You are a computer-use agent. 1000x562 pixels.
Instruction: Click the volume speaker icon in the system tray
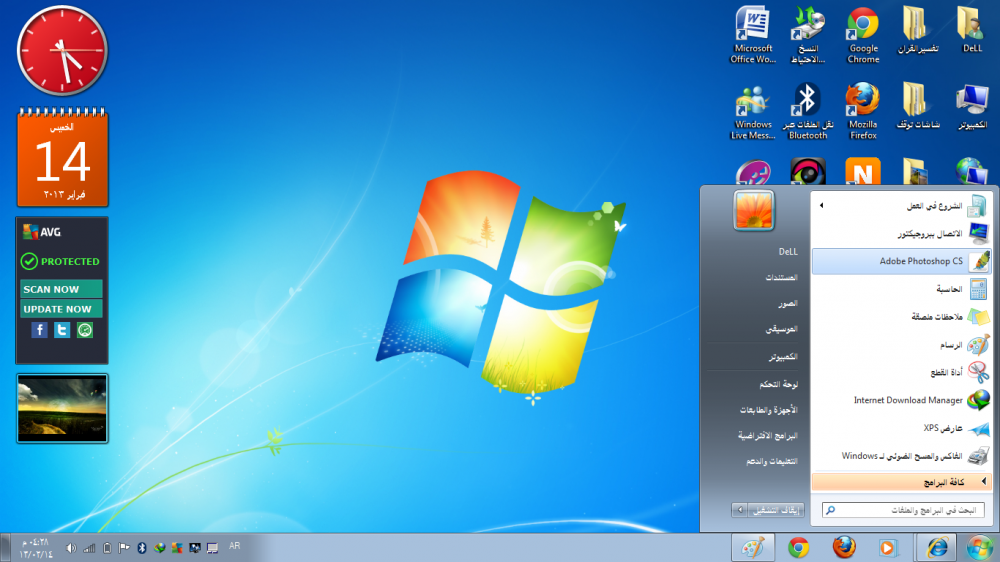pyautogui.click(x=71, y=548)
